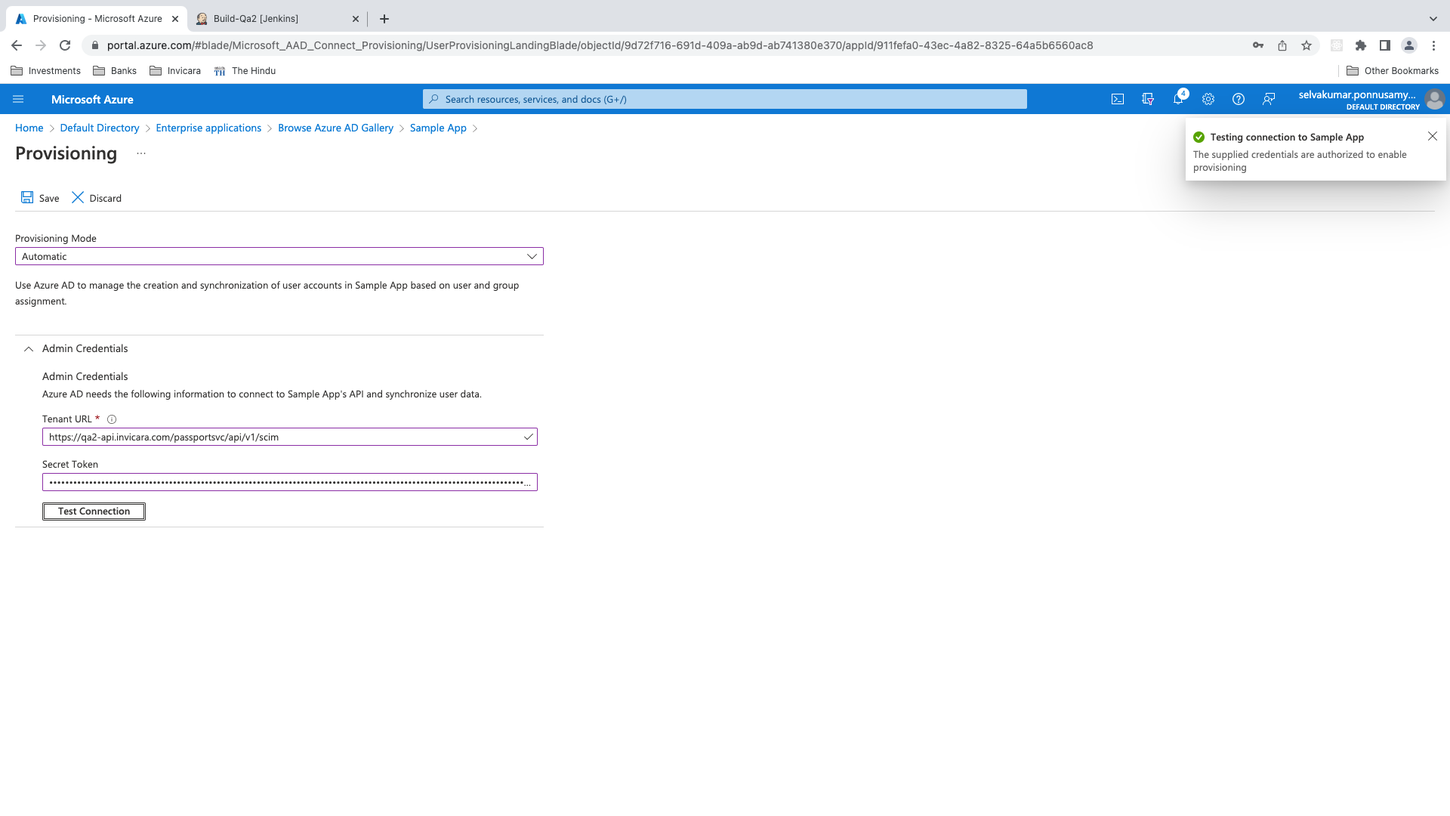This screenshot has width=1450, height=816.
Task: Click the Test Connection button
Action: (x=94, y=511)
